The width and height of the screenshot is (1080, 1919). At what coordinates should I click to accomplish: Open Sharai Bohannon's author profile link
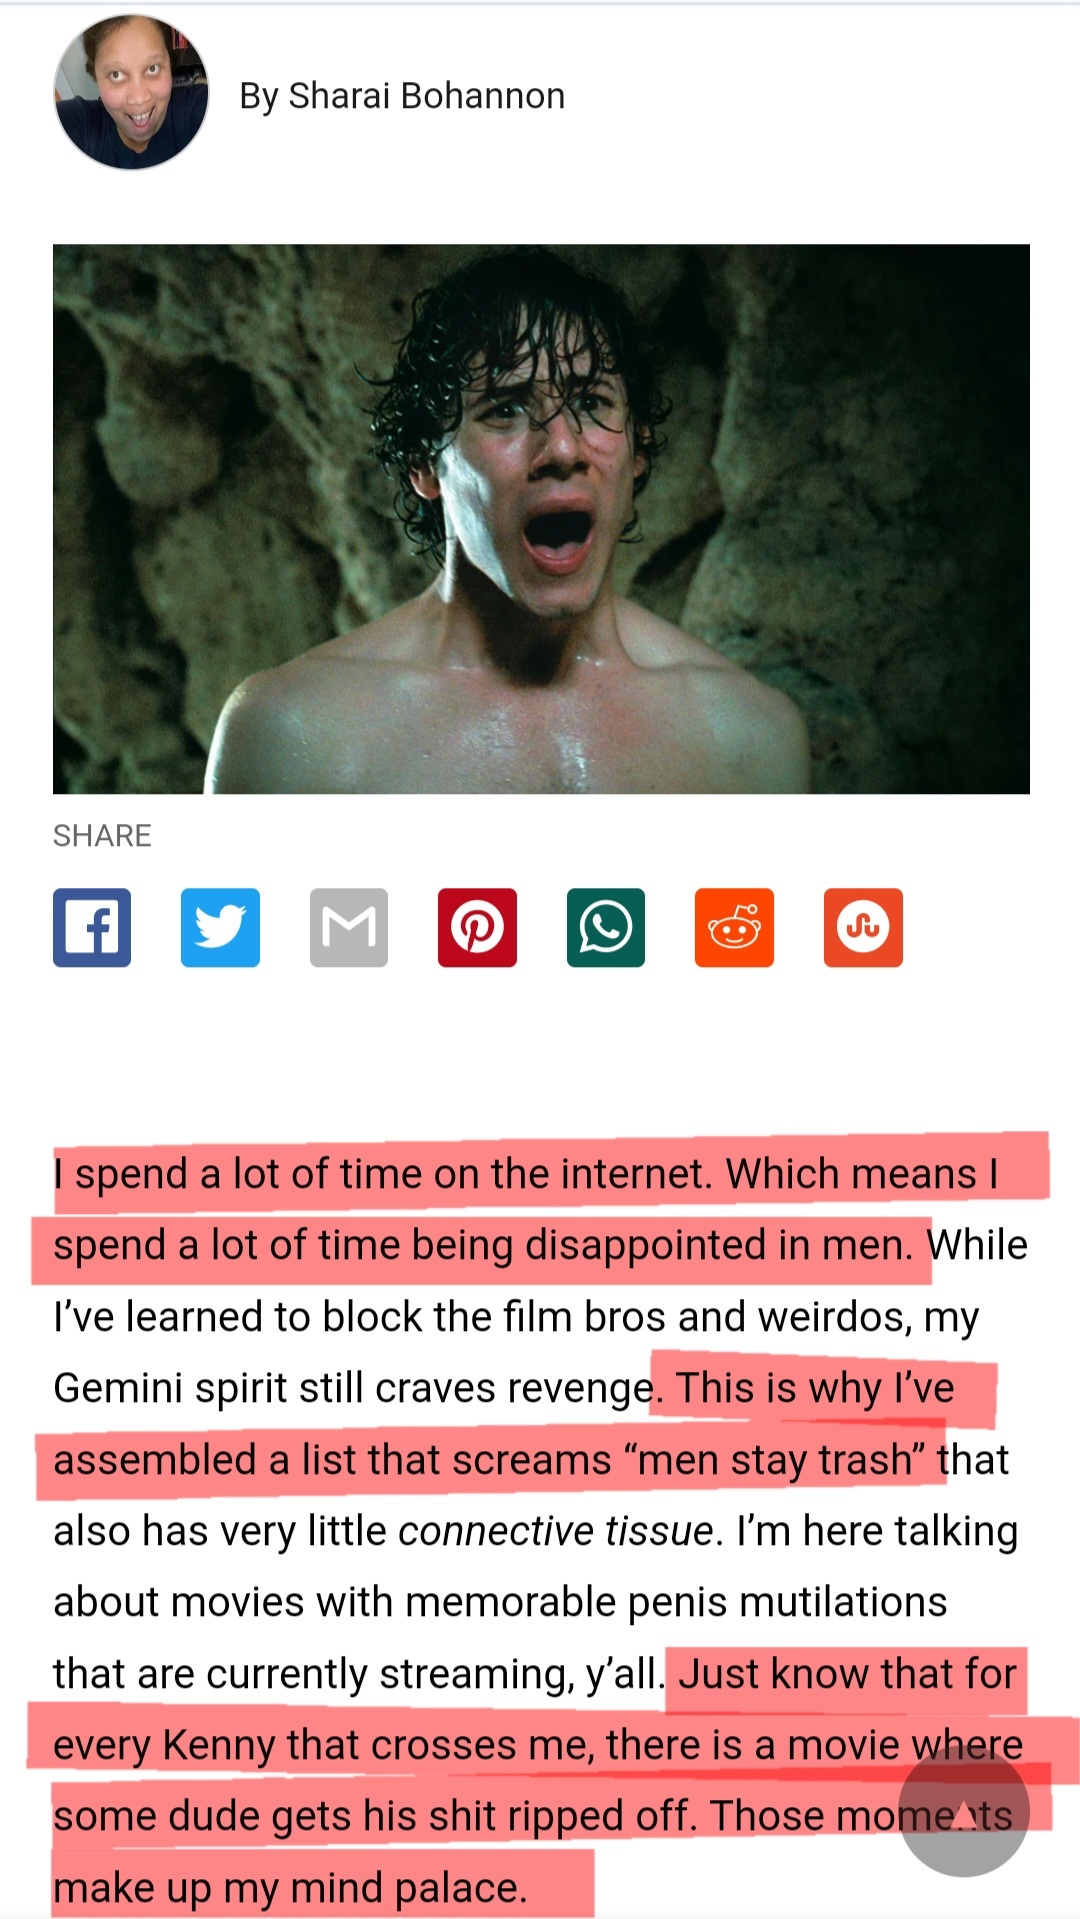(402, 96)
